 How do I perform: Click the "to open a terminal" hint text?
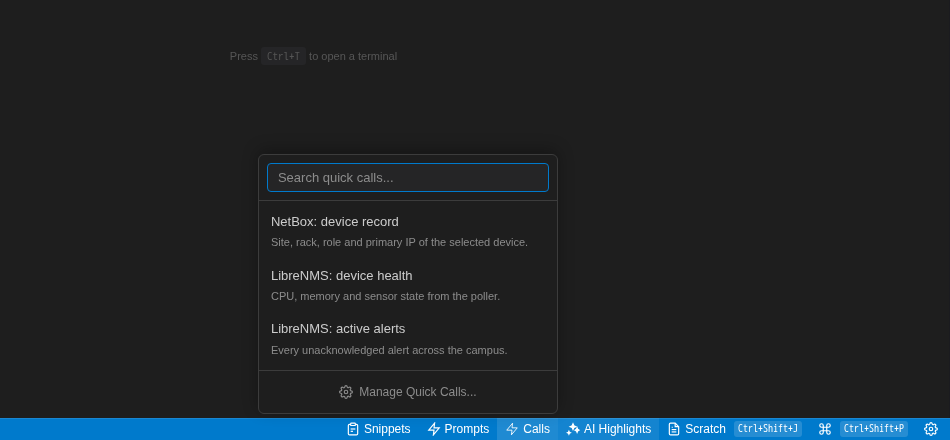pos(353,56)
